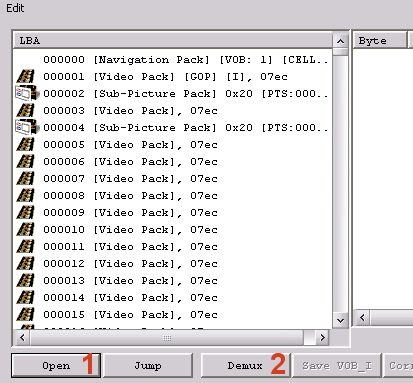This screenshot has height=383, width=413.
Task: Click the film icon for pack 000011
Action: click(x=26, y=247)
